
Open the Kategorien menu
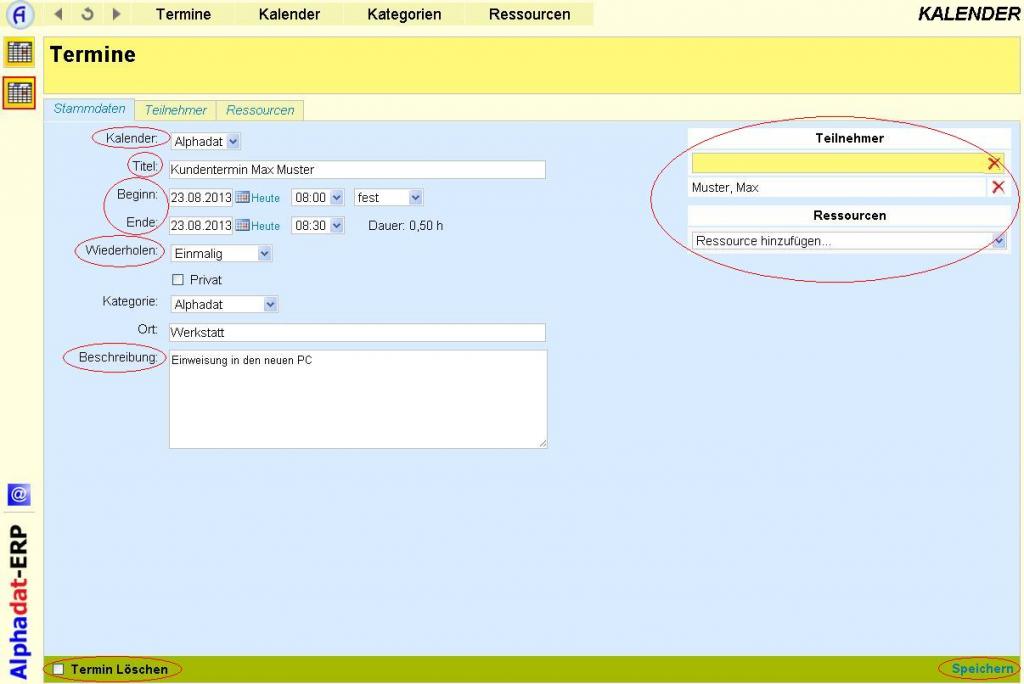pos(403,14)
